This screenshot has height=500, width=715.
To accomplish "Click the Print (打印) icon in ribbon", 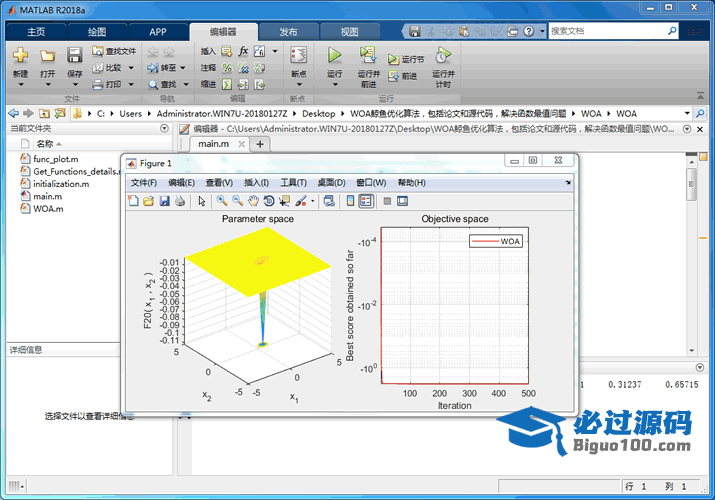I will click(98, 84).
